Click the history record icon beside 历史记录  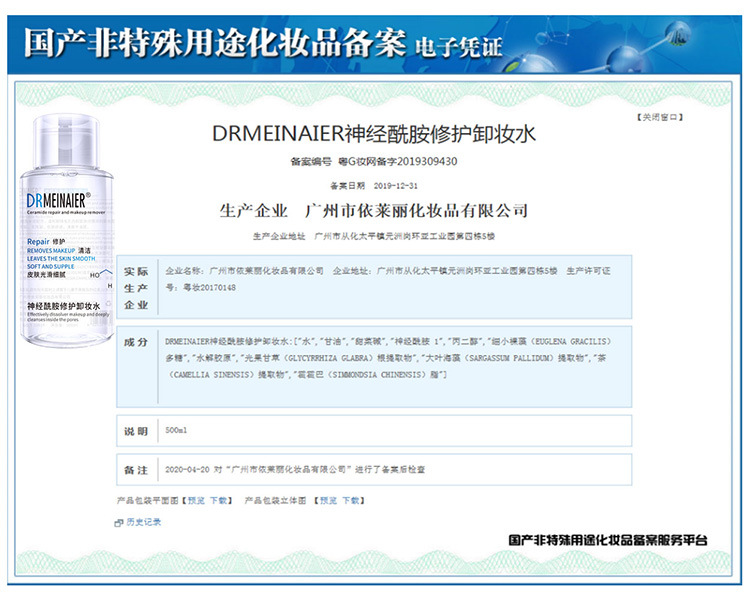(119, 522)
